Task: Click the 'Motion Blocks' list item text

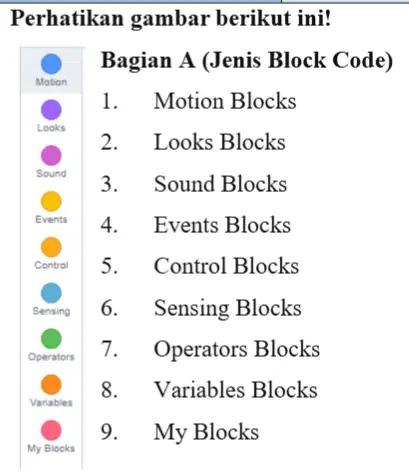Action: 225,101
